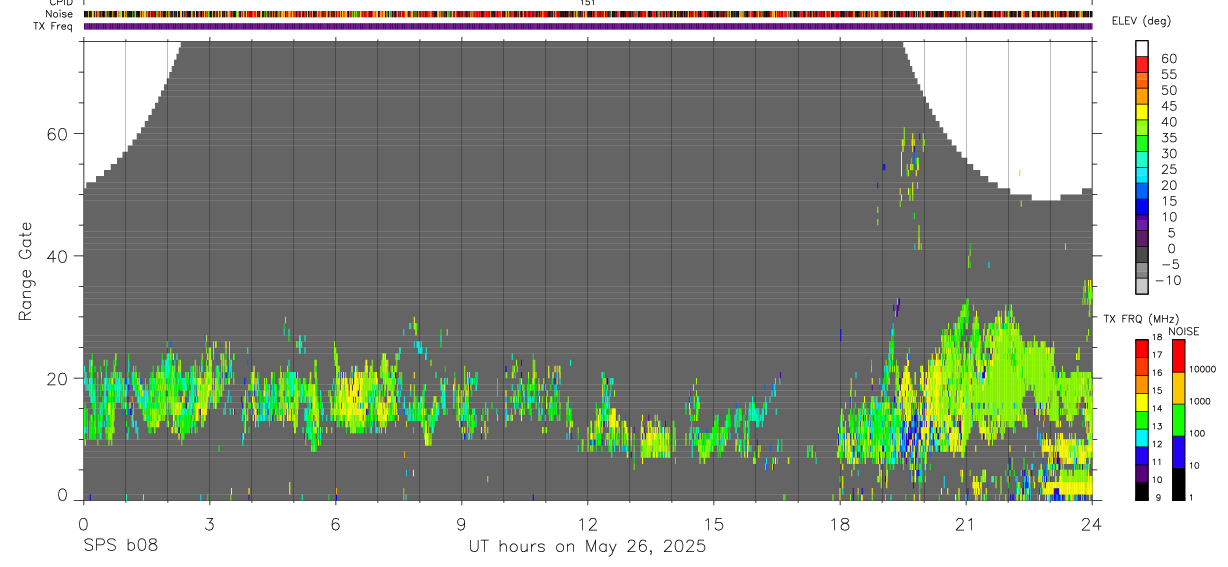This screenshot has height=567, width=1228.
Task: Click the red swatch in ELEV colorbar
Action: (1142, 65)
